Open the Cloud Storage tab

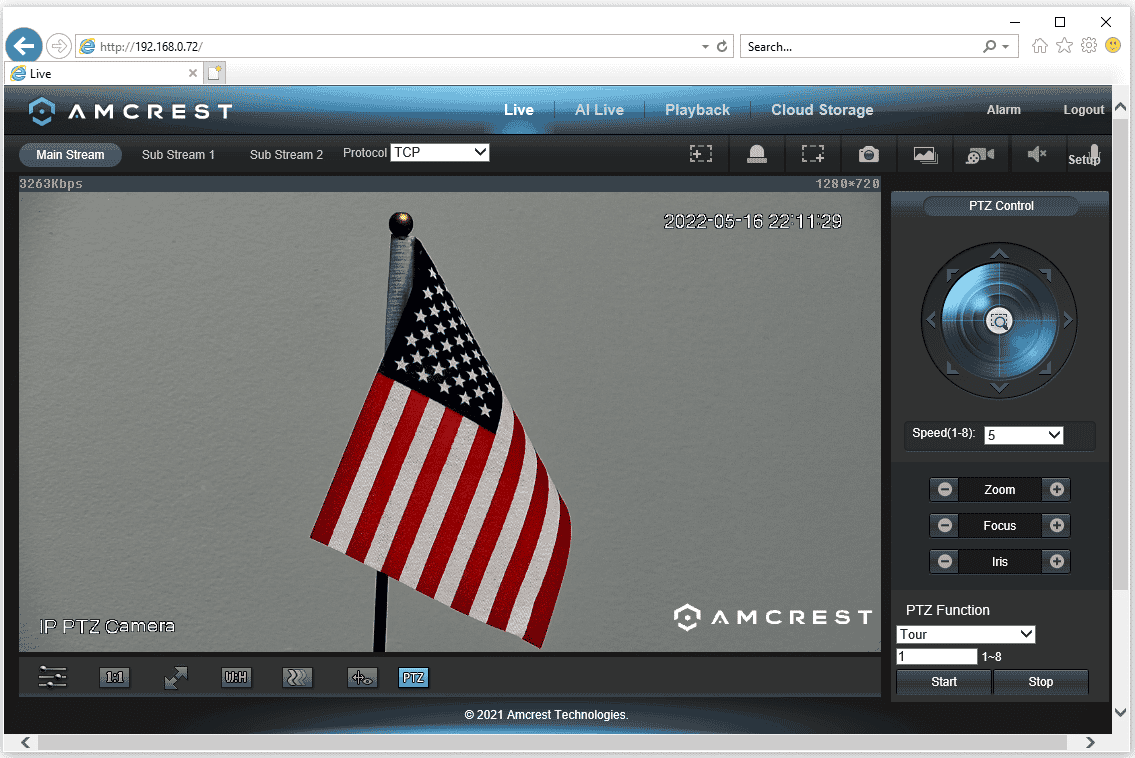(821, 110)
